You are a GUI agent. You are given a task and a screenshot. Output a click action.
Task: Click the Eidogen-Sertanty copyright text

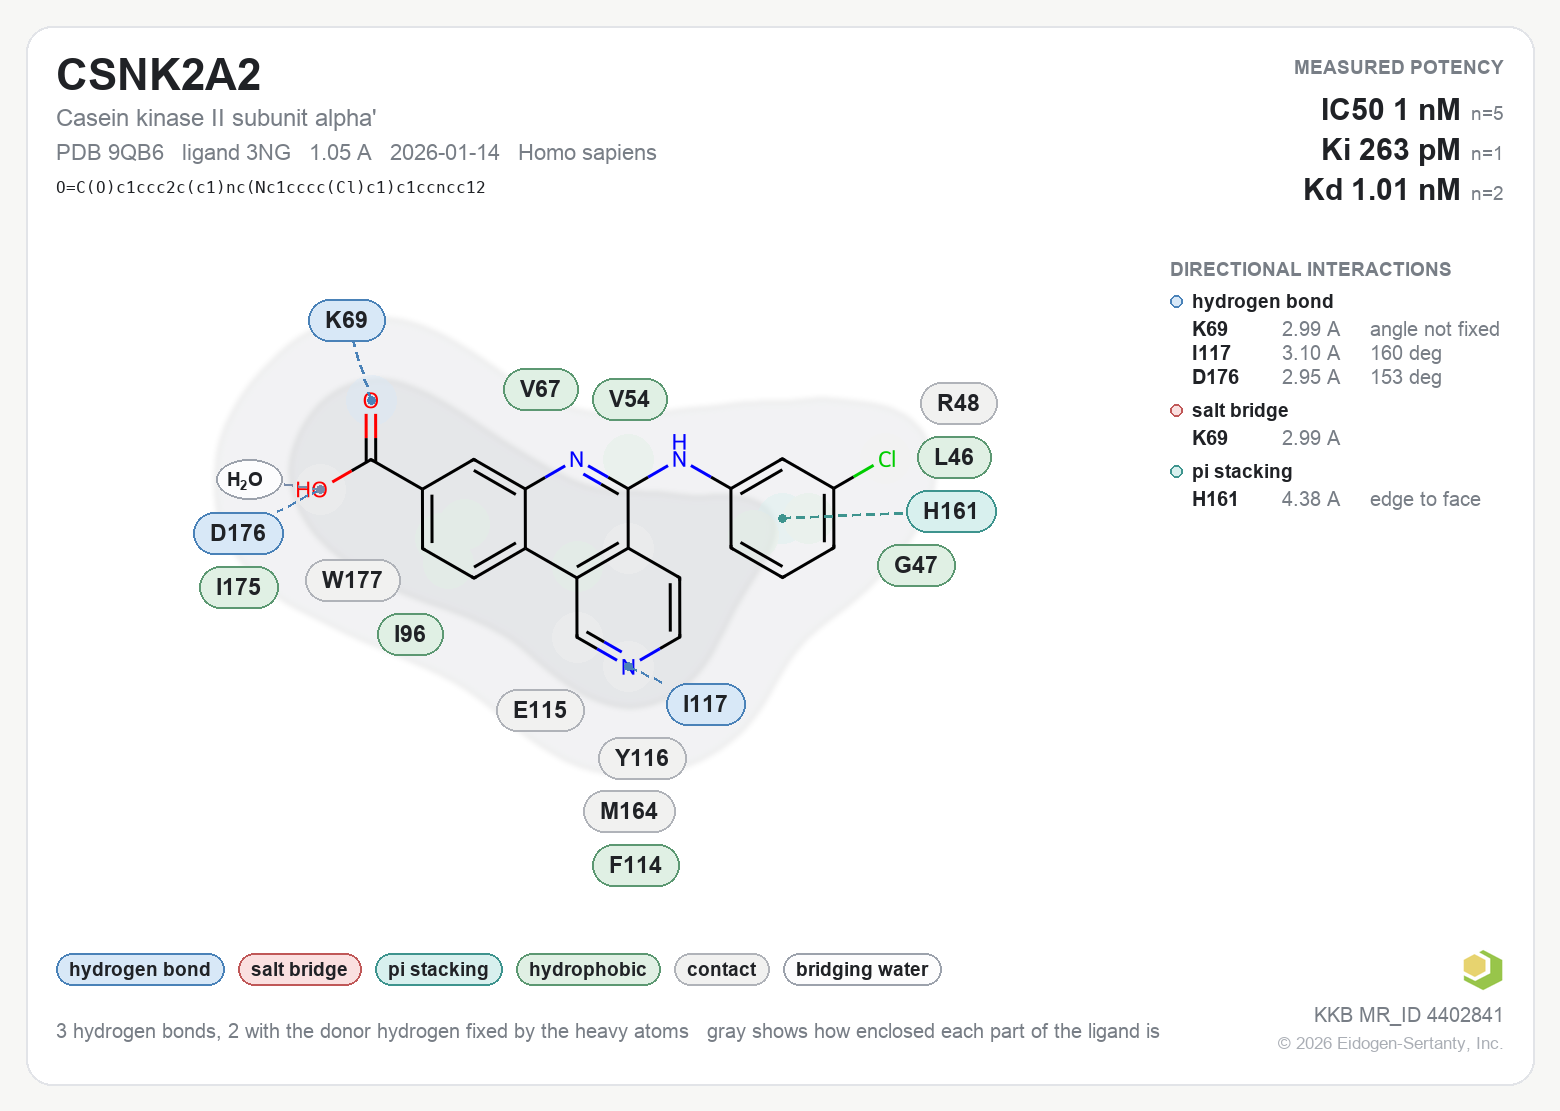pos(1390,1043)
